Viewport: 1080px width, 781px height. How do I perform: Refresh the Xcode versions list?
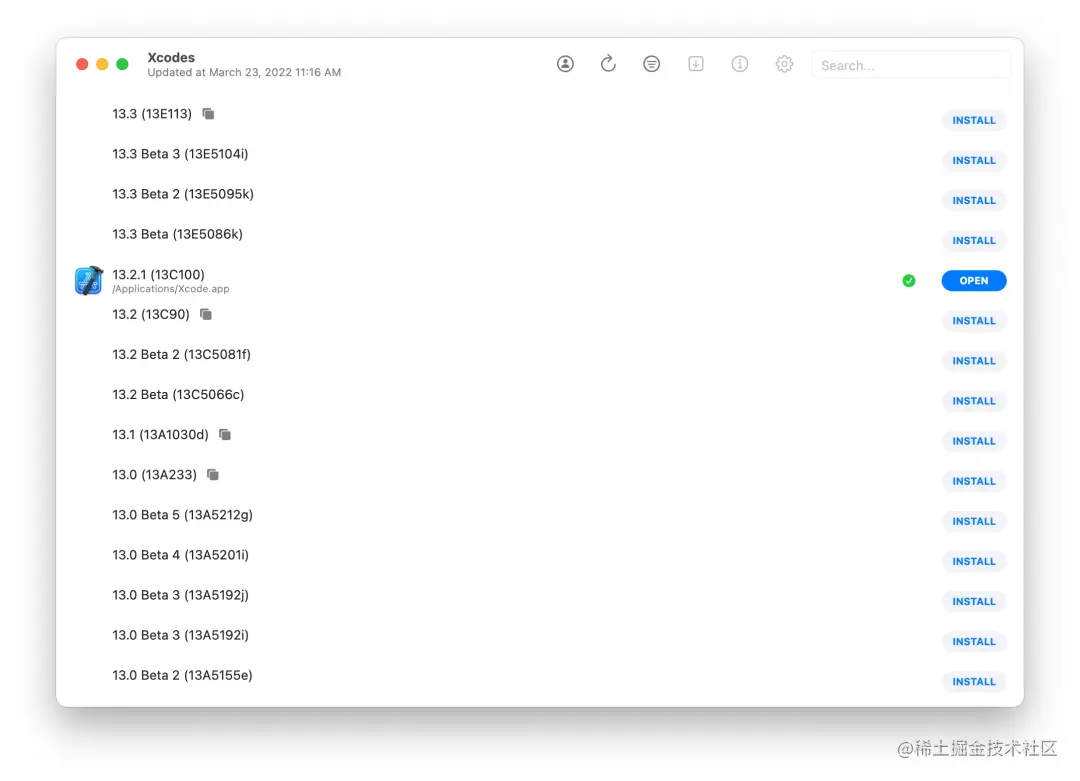[608, 64]
